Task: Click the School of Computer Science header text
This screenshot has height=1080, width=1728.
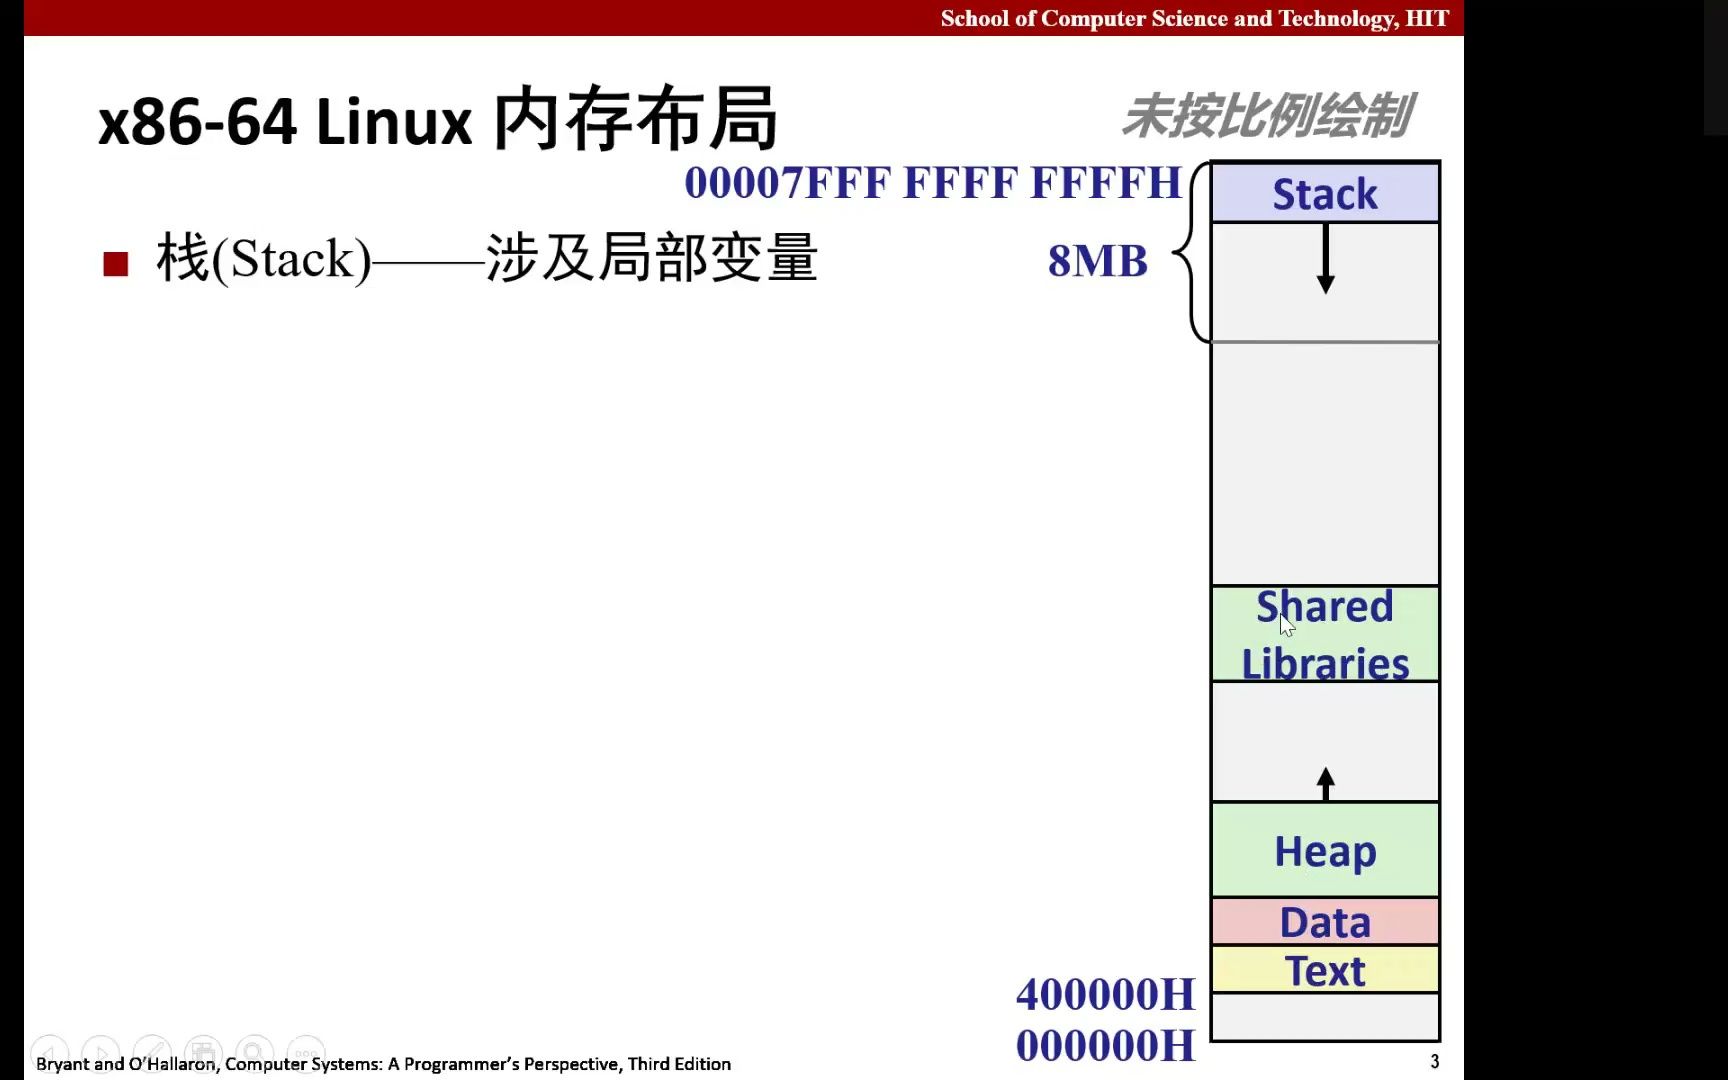Action: tap(1194, 18)
